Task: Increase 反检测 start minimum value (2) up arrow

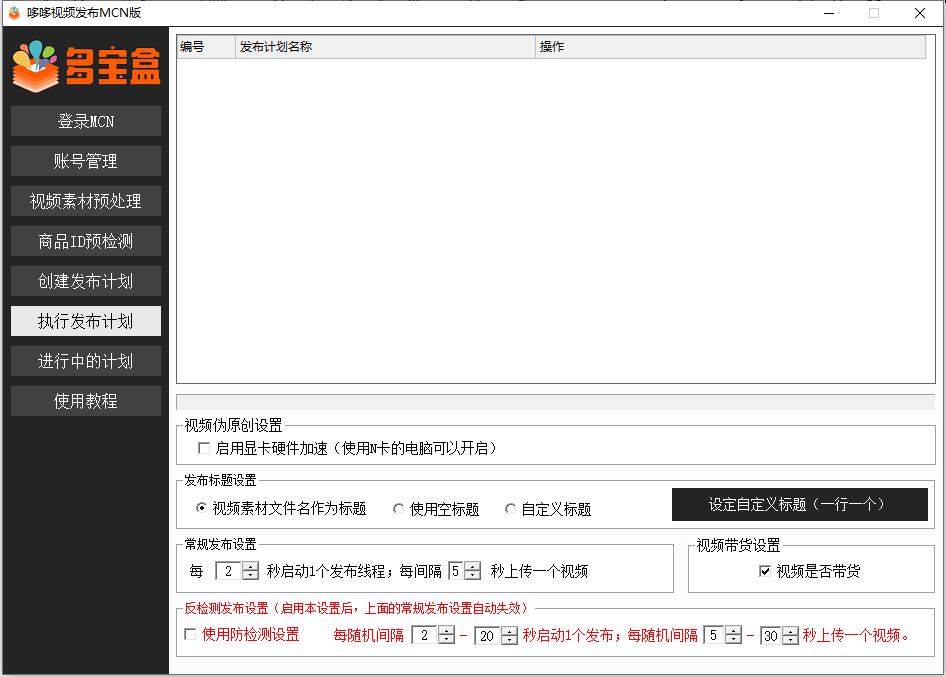Action: [446, 631]
